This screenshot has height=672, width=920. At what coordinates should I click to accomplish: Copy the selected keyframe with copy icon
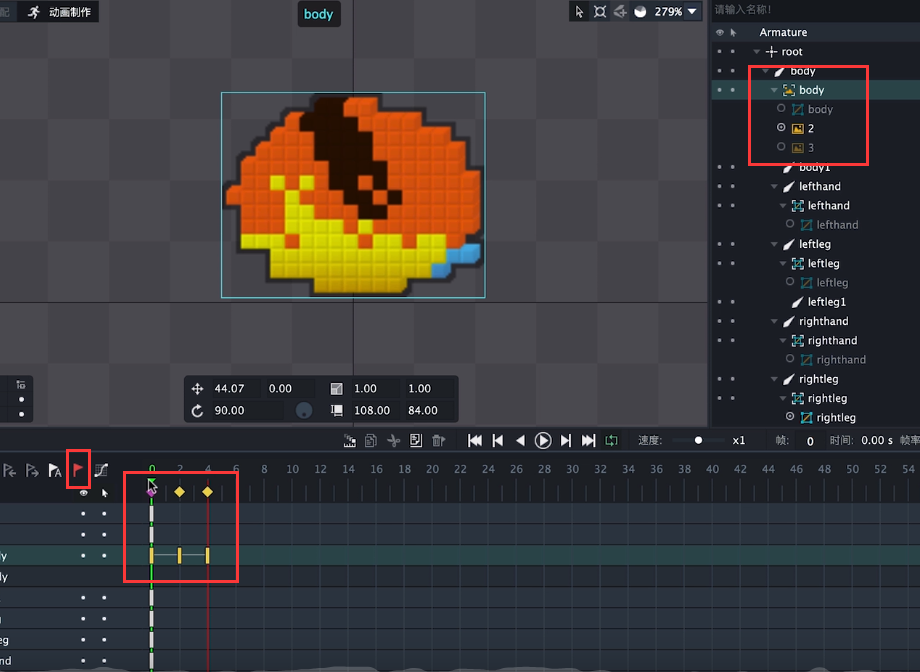point(371,441)
